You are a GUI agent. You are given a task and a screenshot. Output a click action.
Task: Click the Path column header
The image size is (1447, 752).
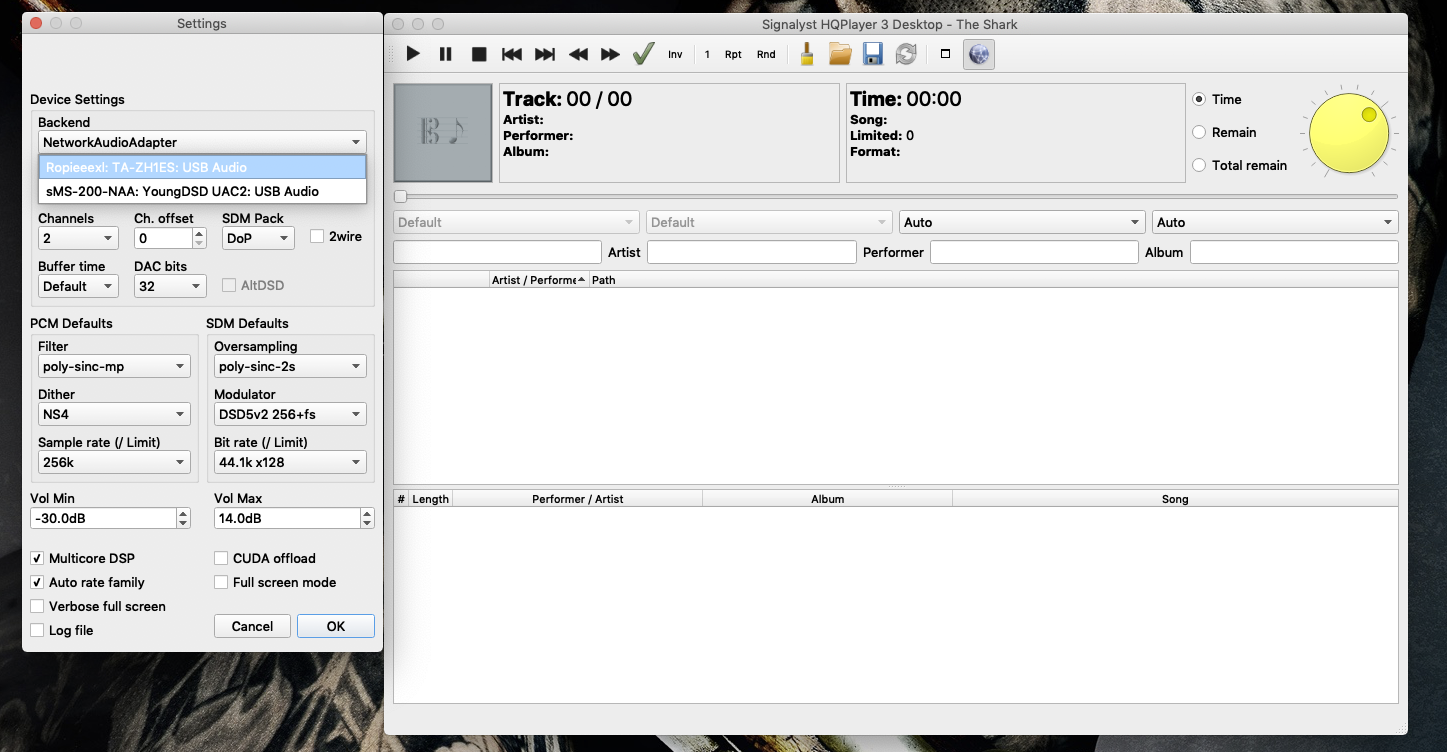[993, 280]
